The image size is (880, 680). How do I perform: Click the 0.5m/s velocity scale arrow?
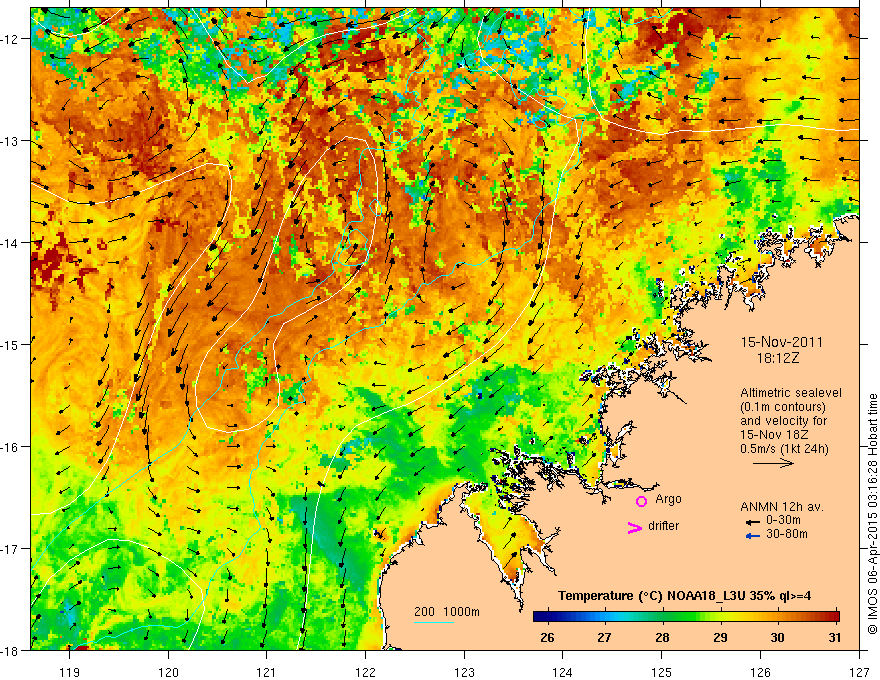point(773,463)
